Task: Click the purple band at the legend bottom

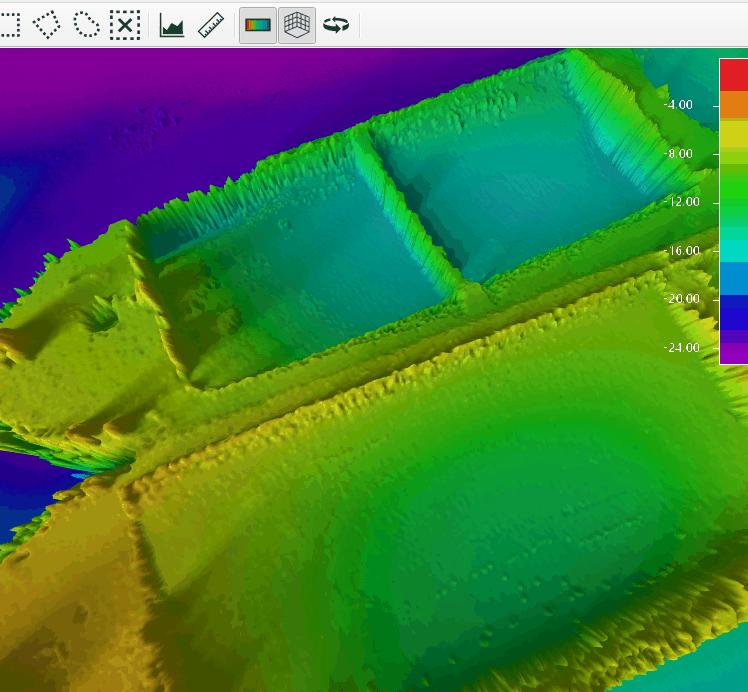Action: (733, 352)
